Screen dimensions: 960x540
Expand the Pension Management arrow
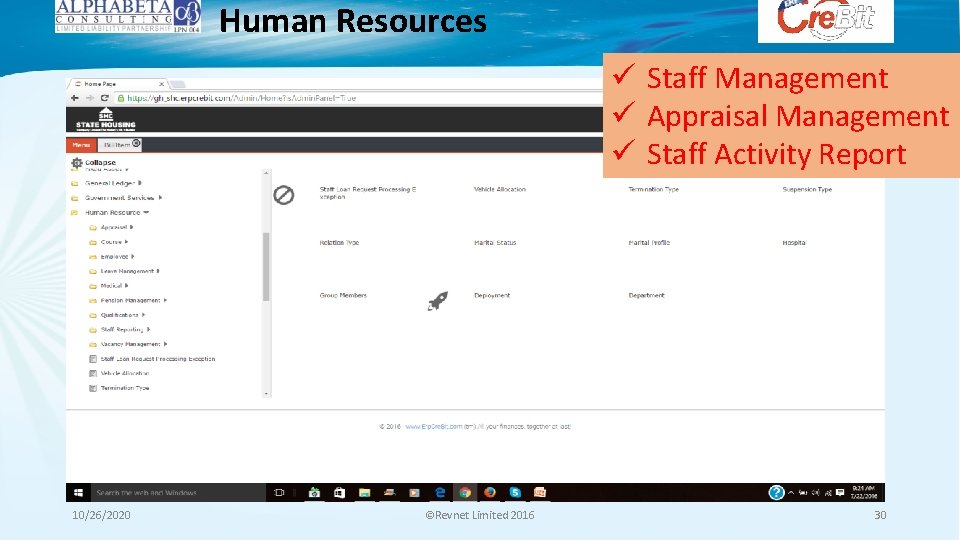click(x=165, y=301)
